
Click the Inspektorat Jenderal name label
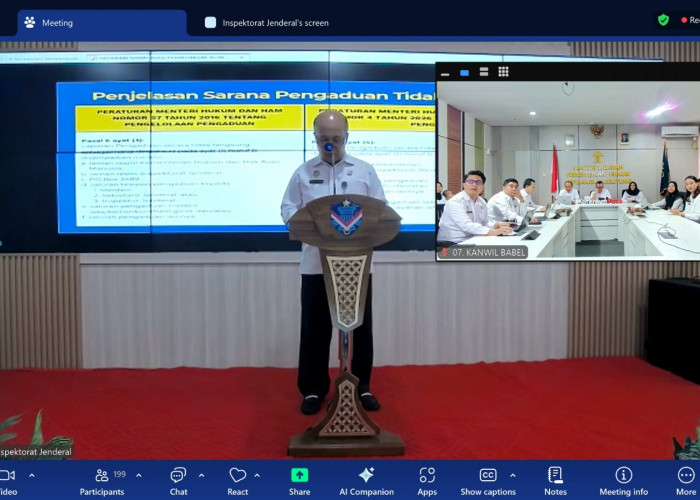tap(36, 452)
